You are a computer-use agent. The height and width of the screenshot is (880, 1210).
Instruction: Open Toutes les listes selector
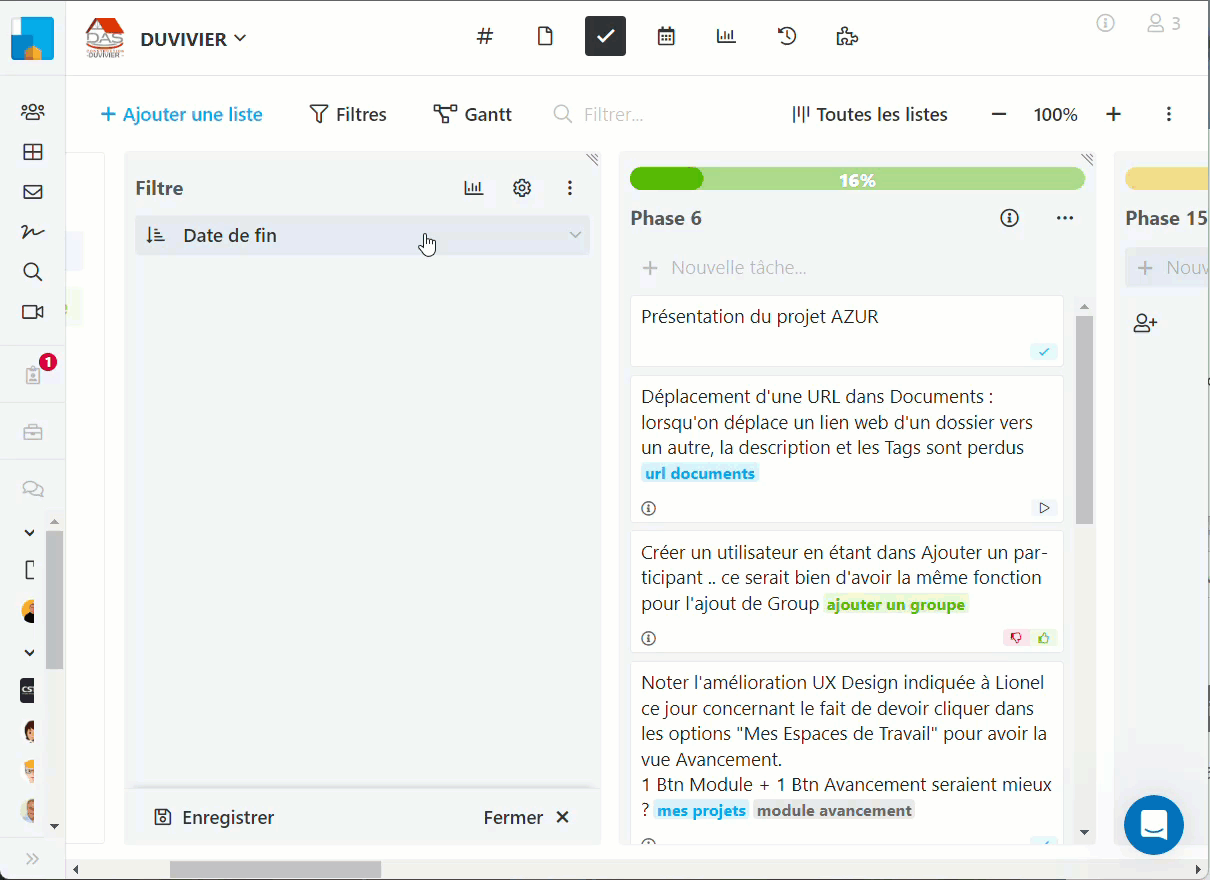click(870, 115)
